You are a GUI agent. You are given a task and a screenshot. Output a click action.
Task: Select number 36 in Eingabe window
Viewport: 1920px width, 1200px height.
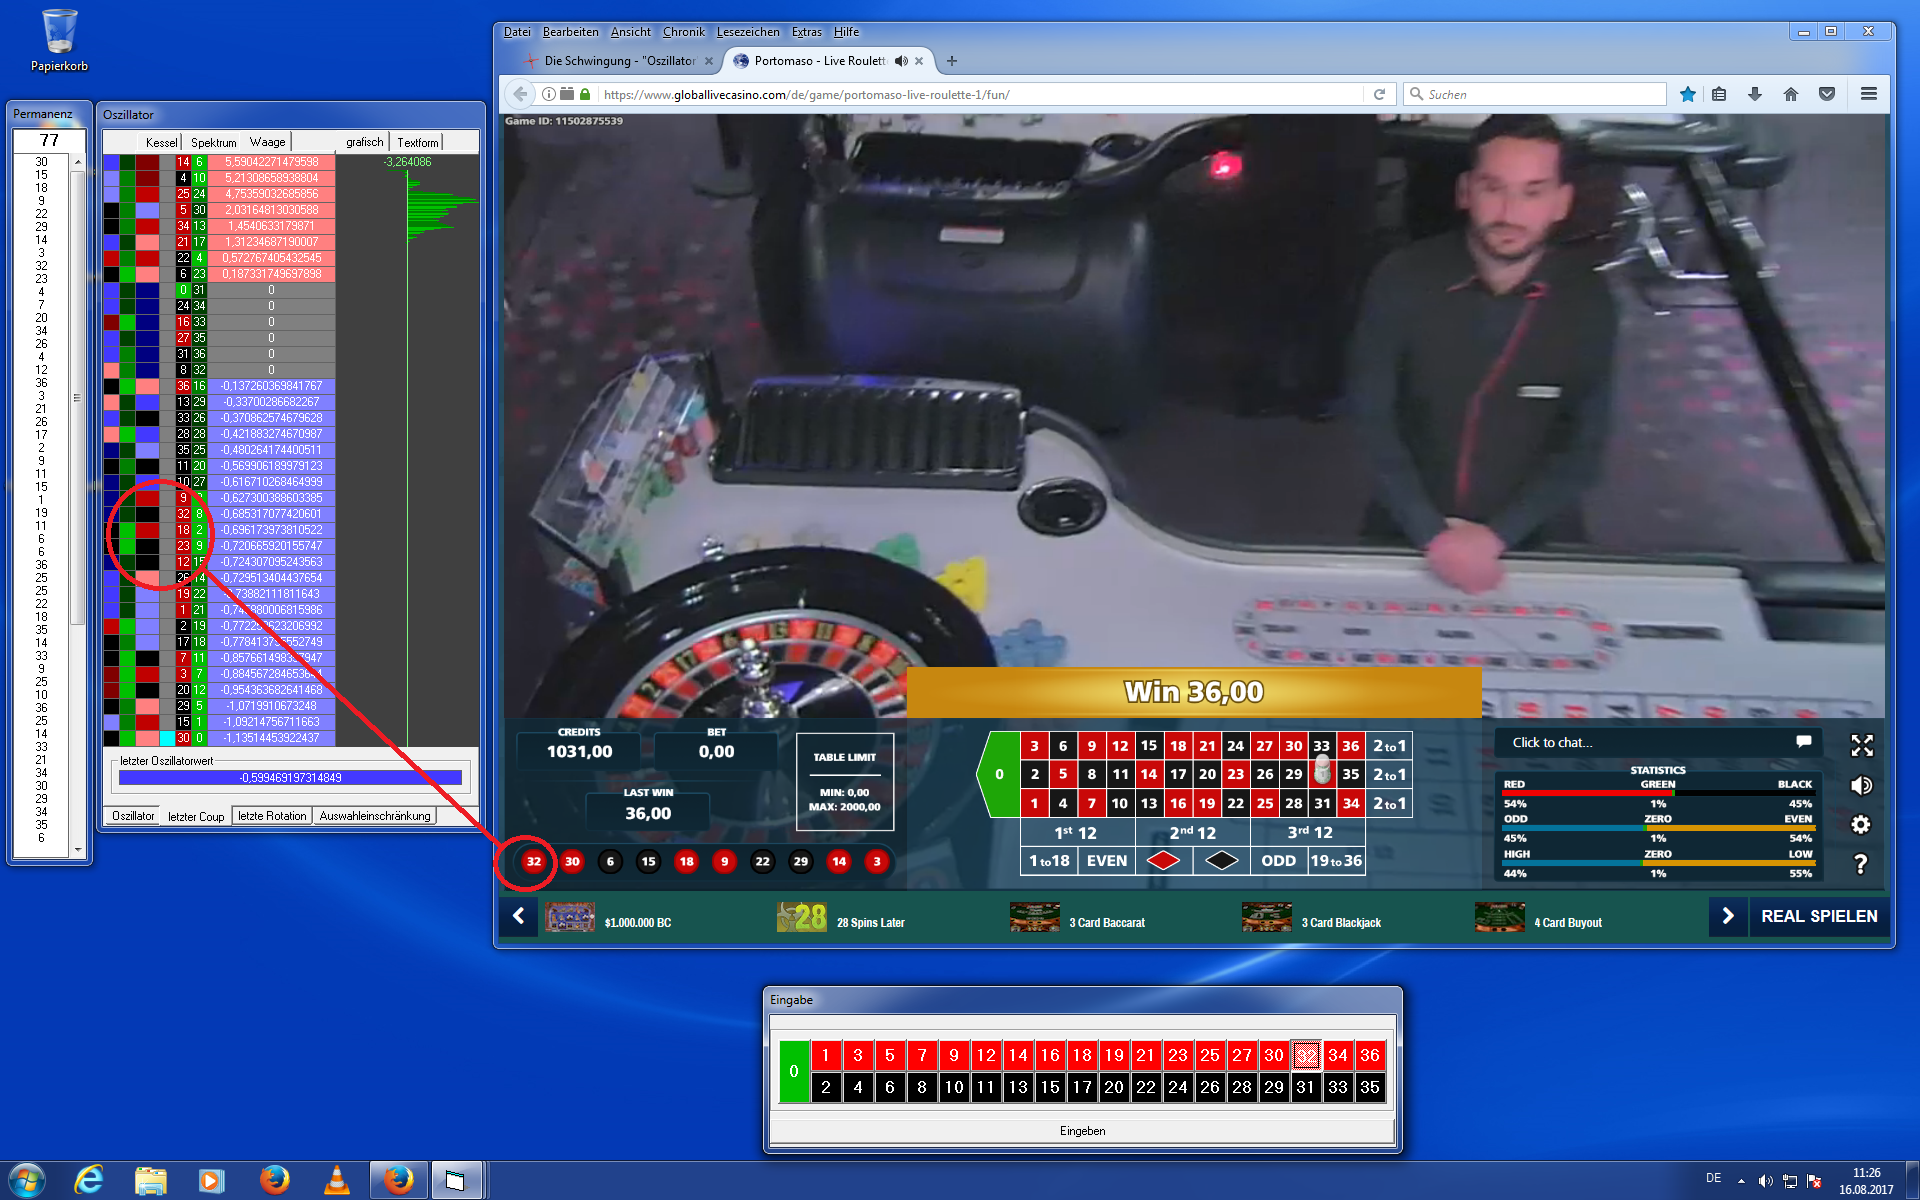point(1370,1055)
